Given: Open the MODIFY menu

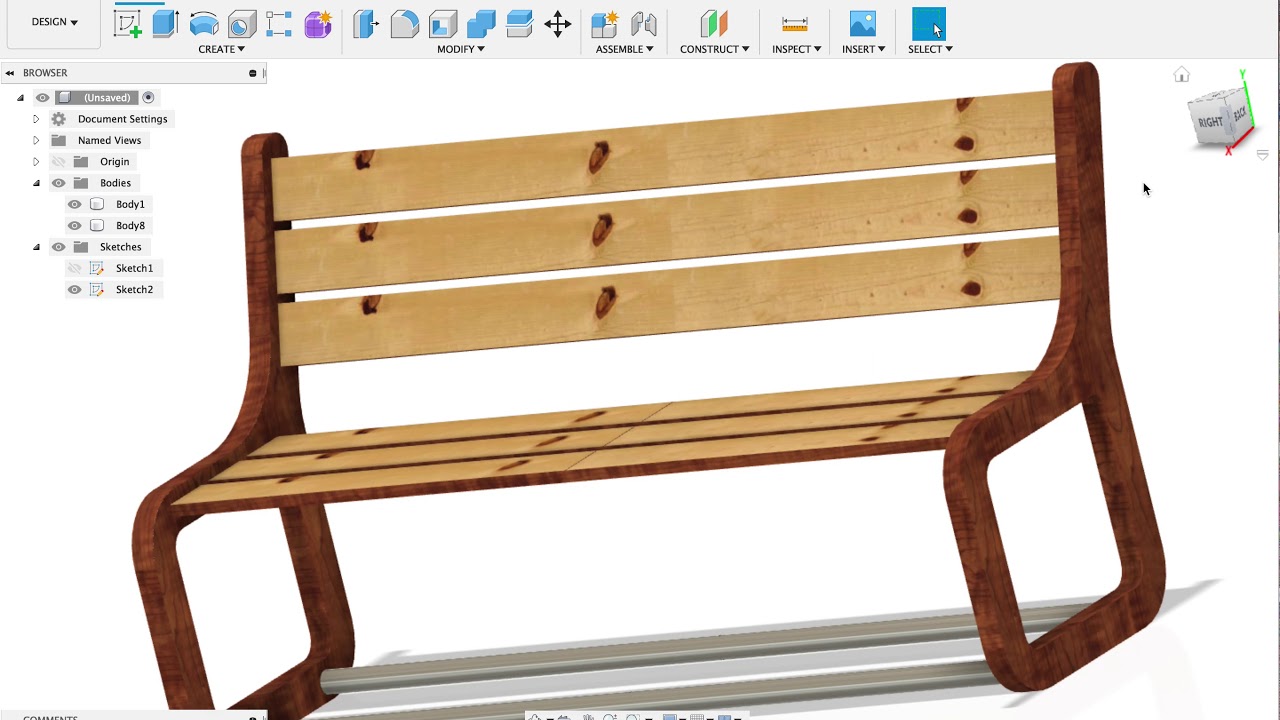Looking at the screenshot, I should coord(461,49).
